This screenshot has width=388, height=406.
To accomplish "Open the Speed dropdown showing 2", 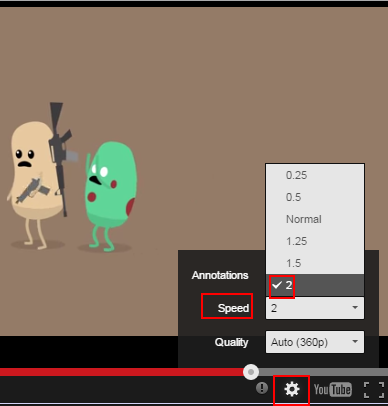I will point(315,308).
